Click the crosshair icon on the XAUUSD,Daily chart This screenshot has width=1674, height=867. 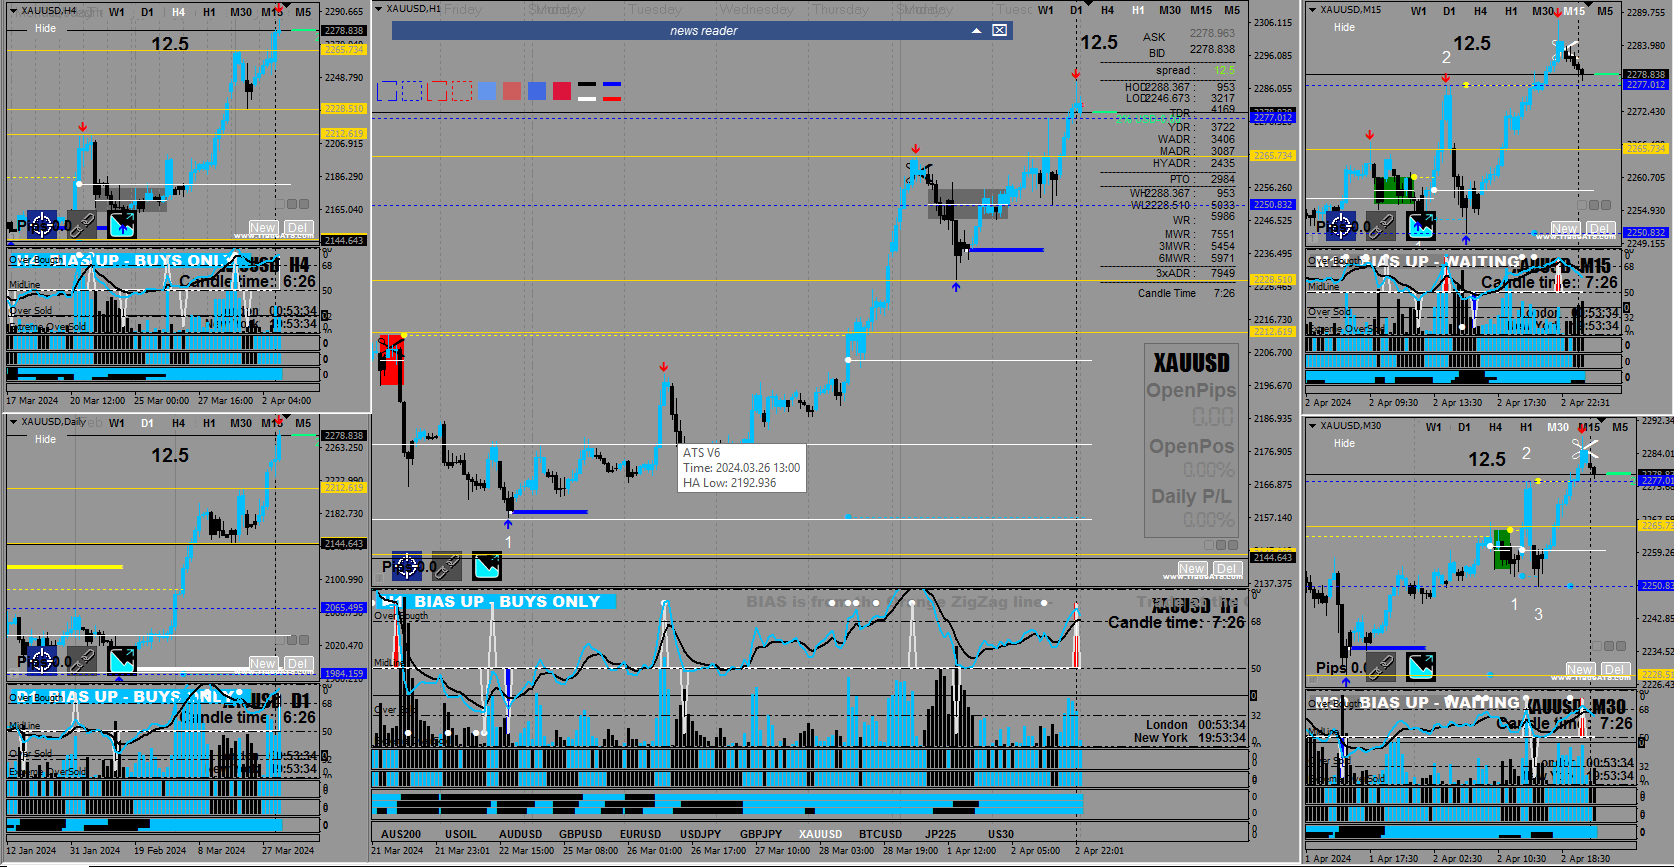click(x=42, y=660)
